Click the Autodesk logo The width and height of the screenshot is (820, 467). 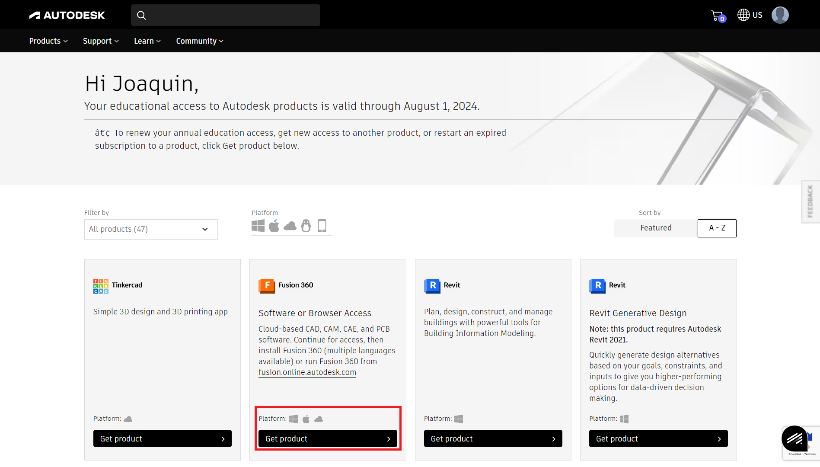click(67, 15)
